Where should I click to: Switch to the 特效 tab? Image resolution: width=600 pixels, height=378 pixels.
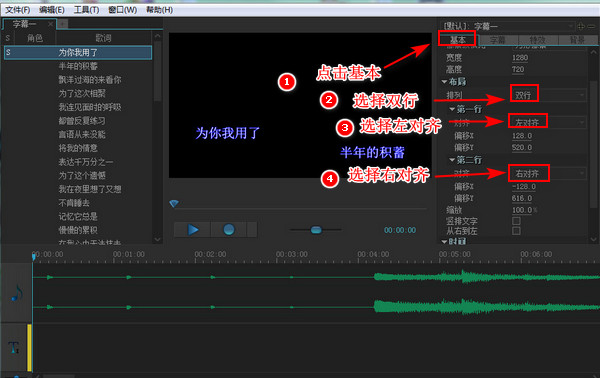(x=538, y=40)
